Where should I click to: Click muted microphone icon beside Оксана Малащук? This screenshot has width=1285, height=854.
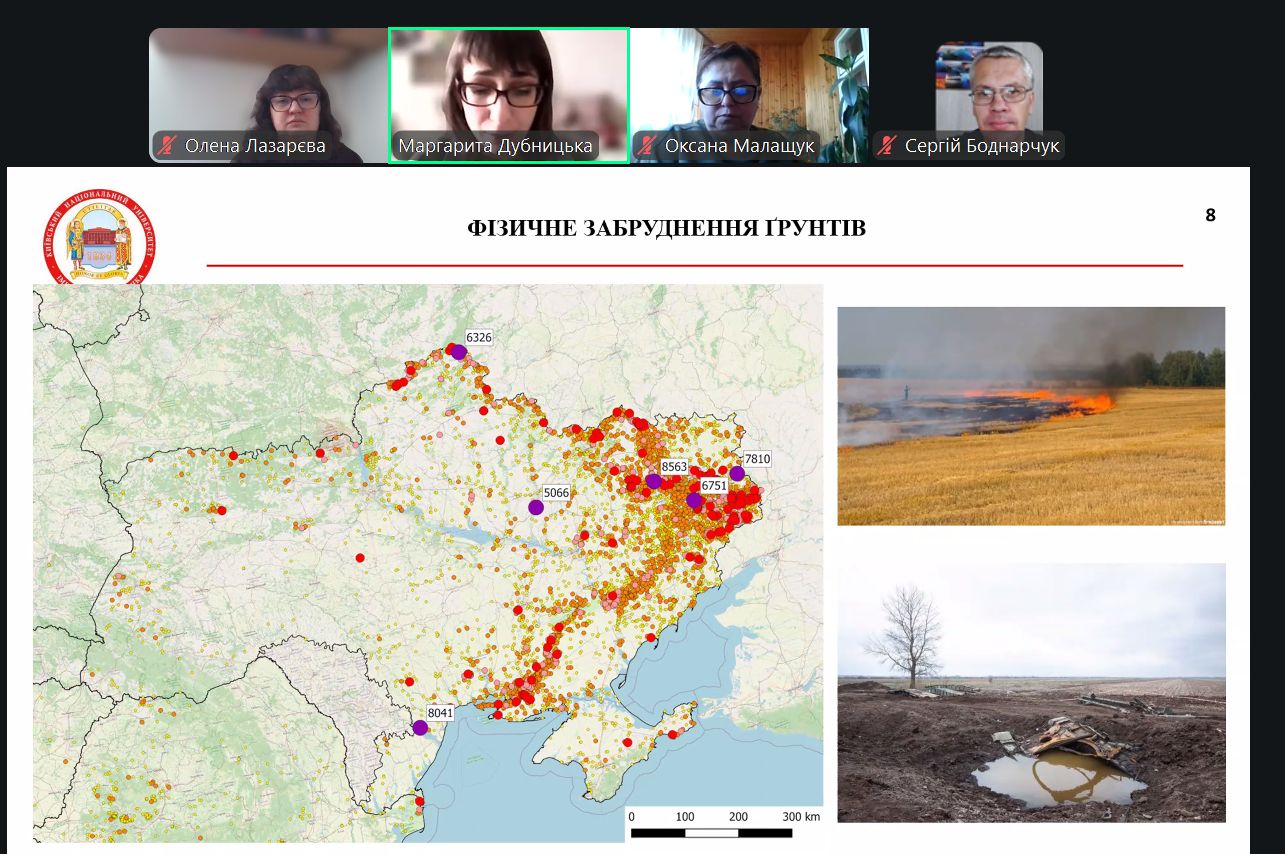pos(648,146)
